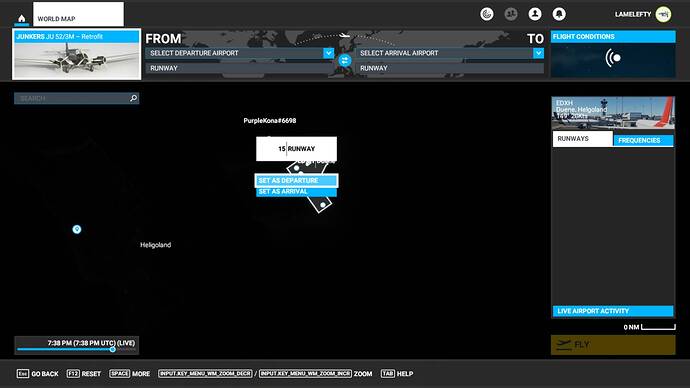Click the upper runway end marker
690x388 pixels.
(297, 168)
